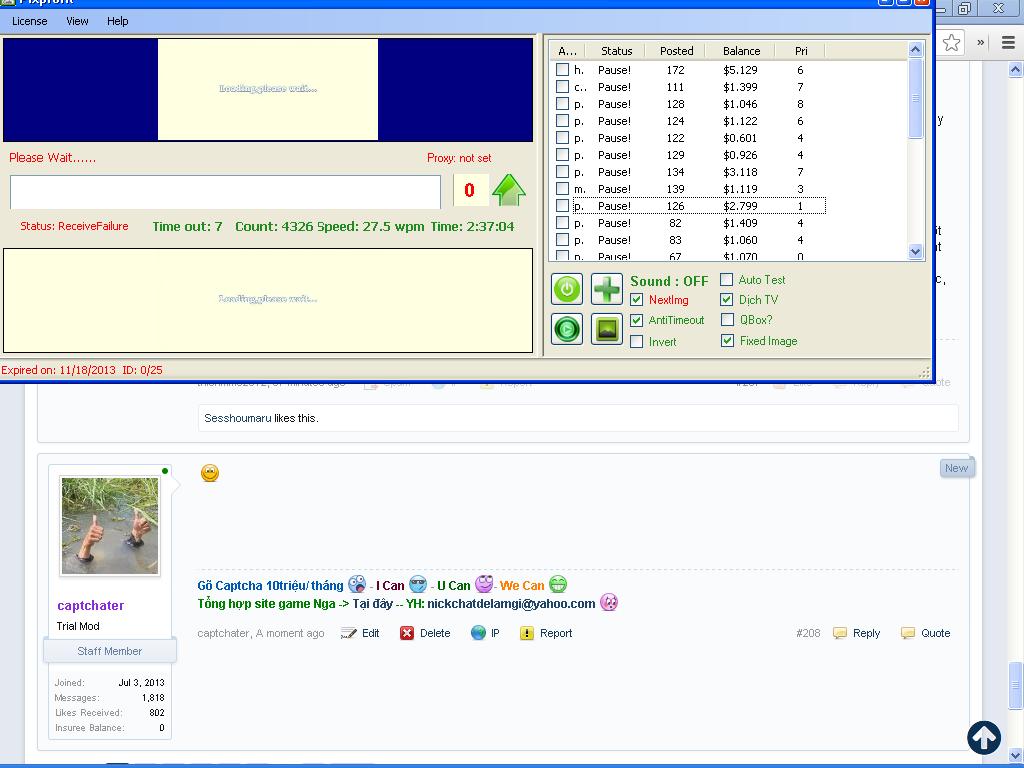Click the pencil Edit icon on the post
Viewport: 1024px width, 768px height.
[x=349, y=633]
